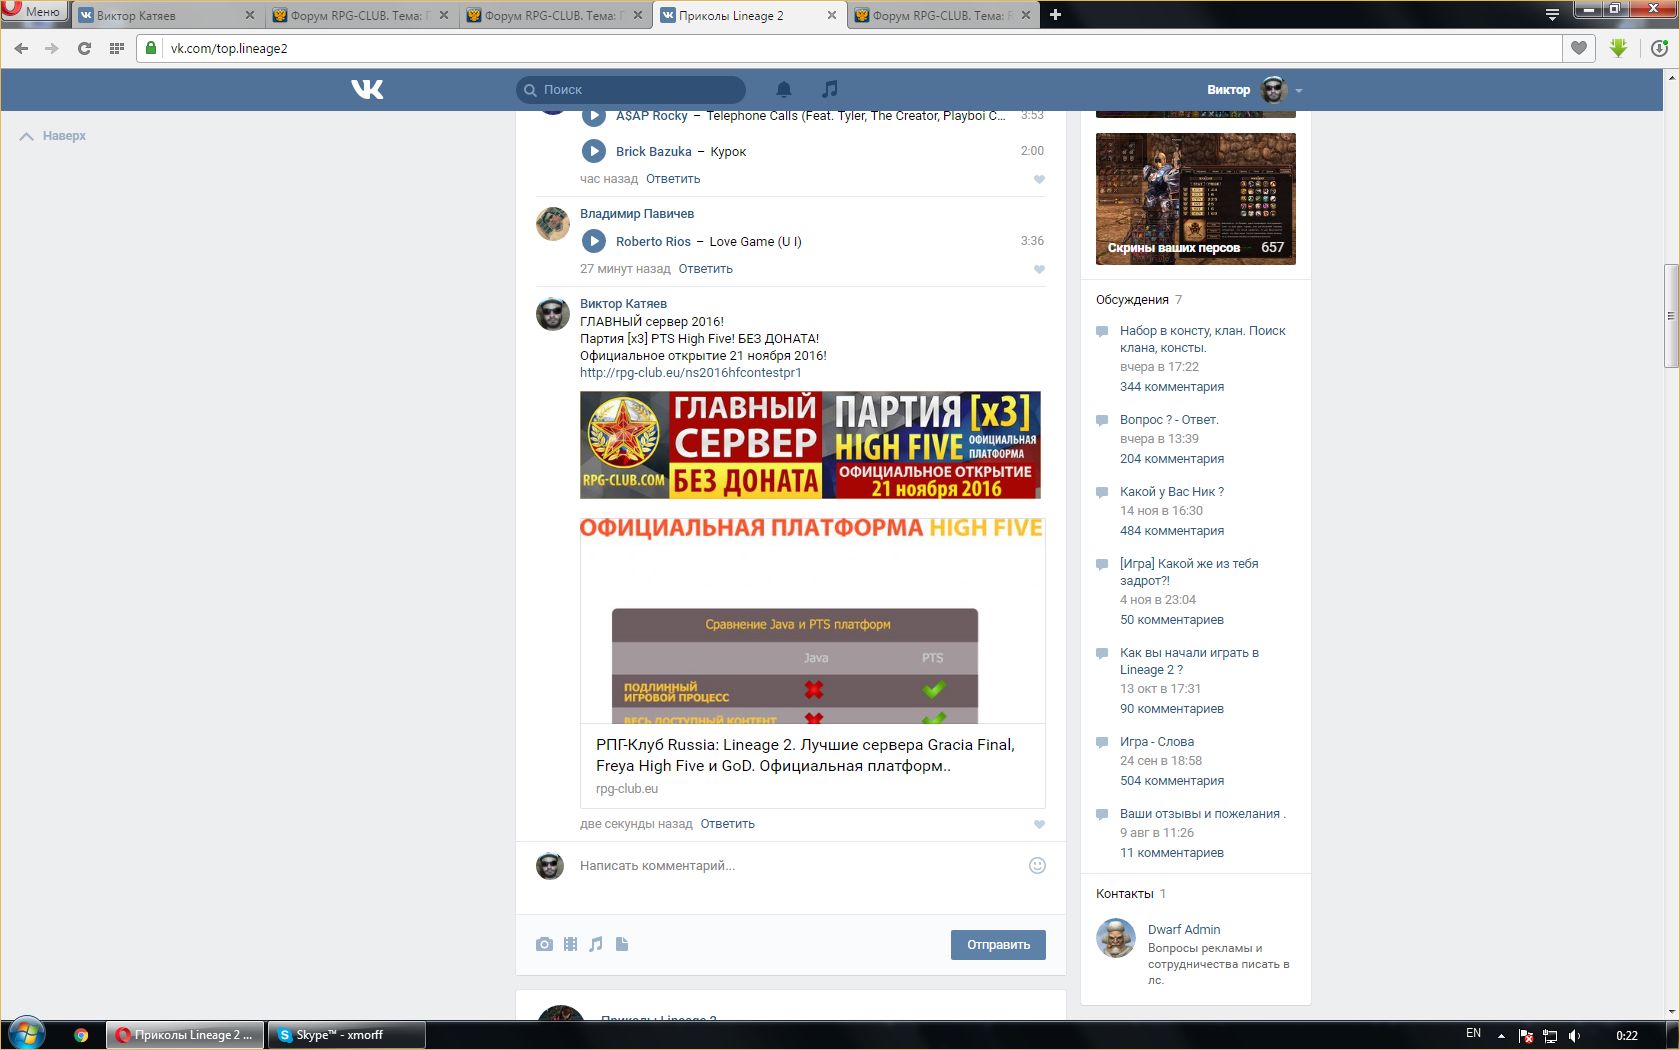Like the Brick Bazuka audio comment
This screenshot has height=1050, width=1680.
pyautogui.click(x=1039, y=180)
